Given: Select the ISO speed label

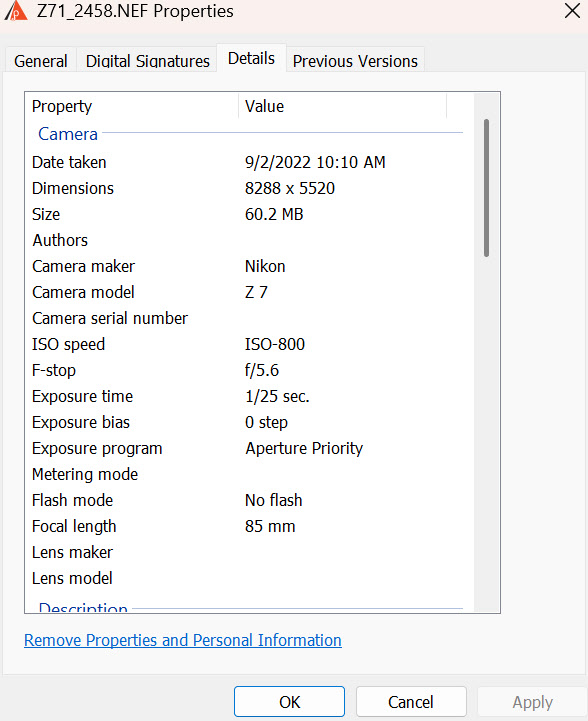Looking at the screenshot, I should 69,344.
